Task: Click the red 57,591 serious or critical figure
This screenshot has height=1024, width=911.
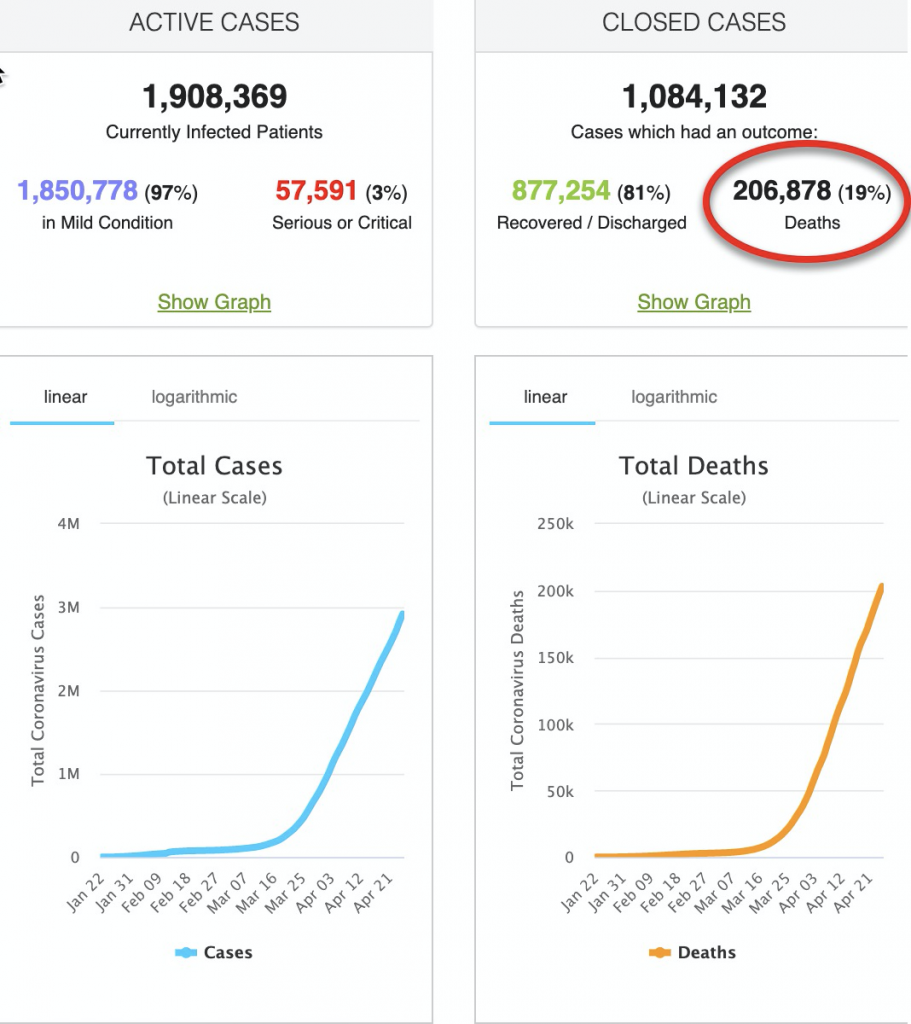Action: 315,191
